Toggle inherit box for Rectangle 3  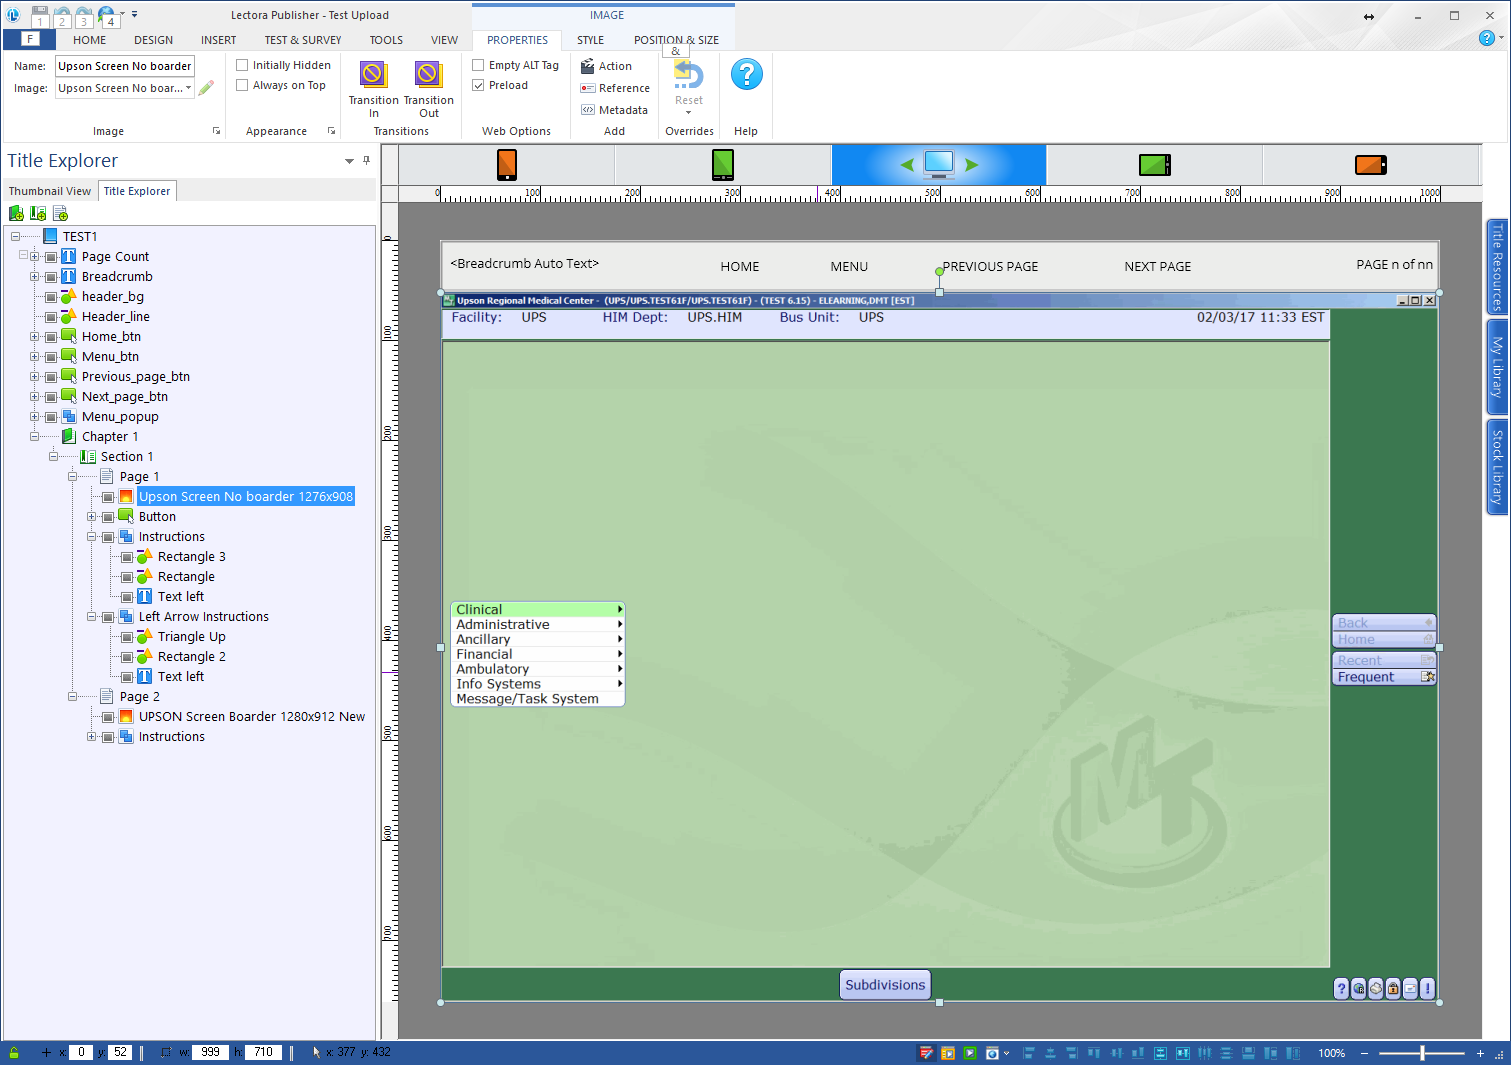click(127, 557)
